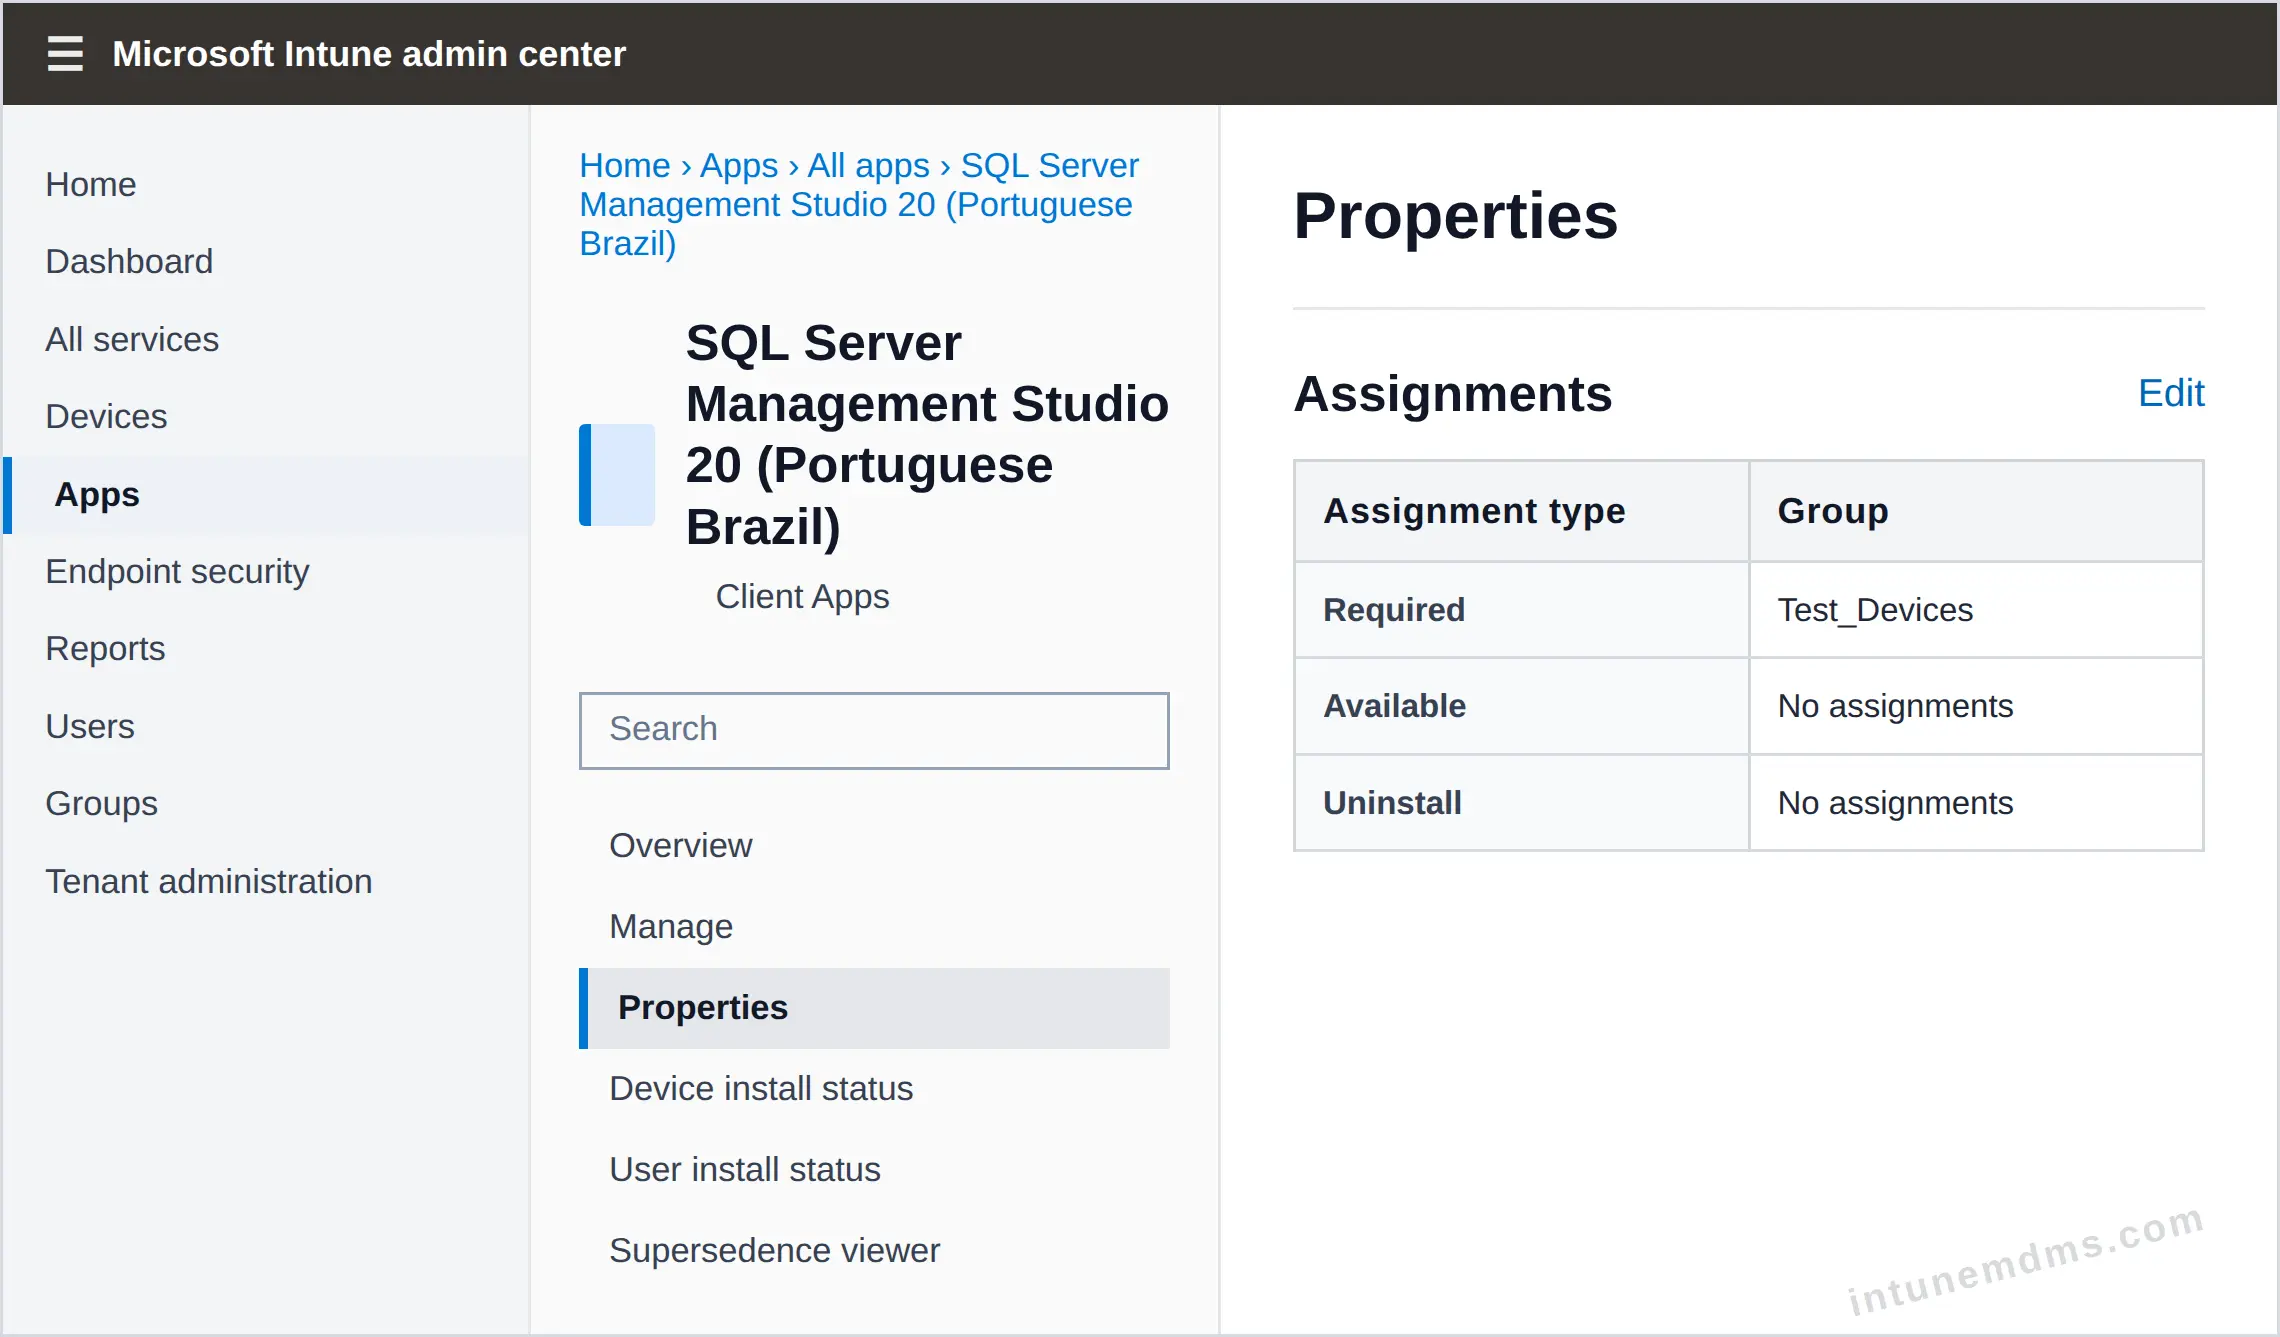Viewport: 2280px width, 1337px height.
Task: Open Dashboard in the sidebar
Action: [129, 261]
